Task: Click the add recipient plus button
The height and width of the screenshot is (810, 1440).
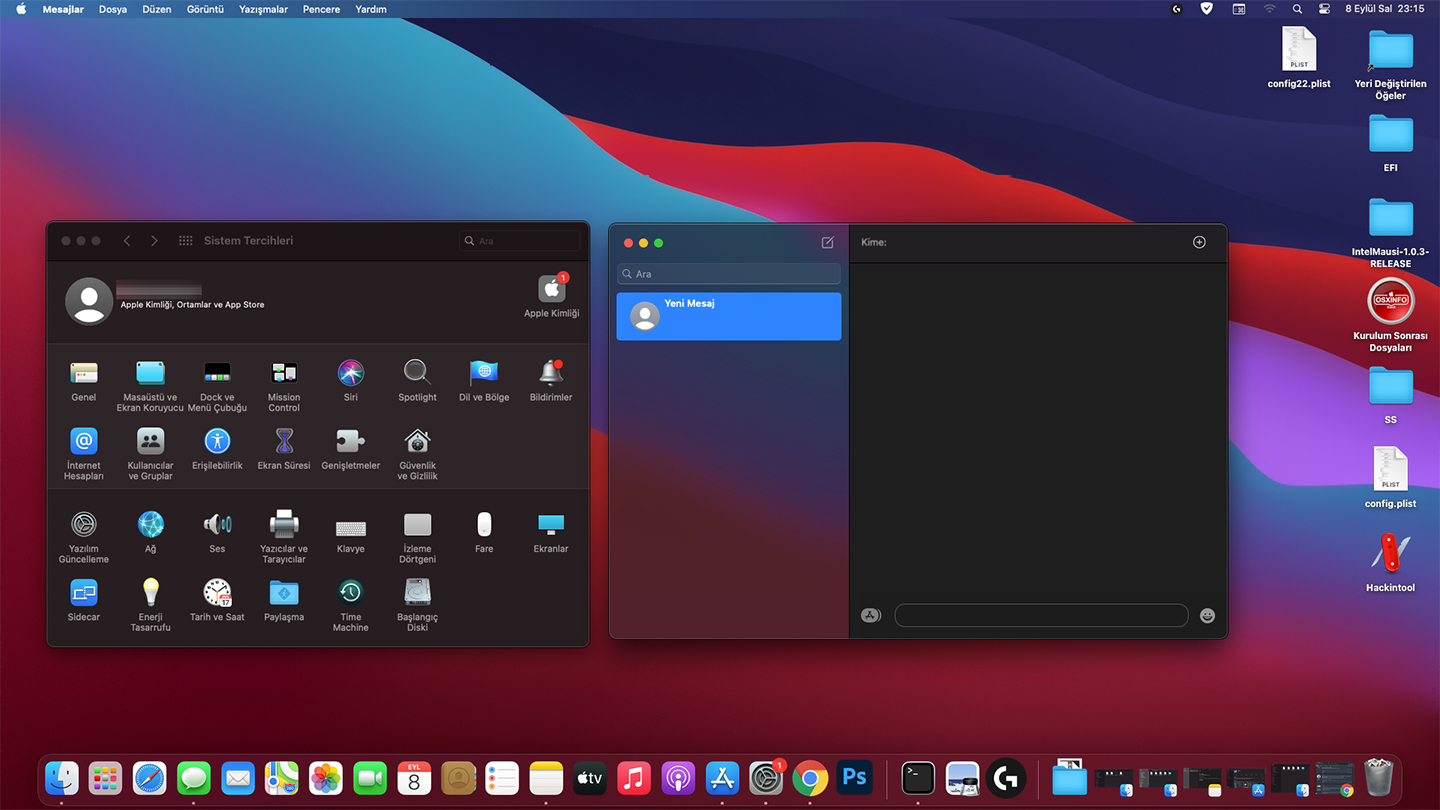Action: (1199, 242)
